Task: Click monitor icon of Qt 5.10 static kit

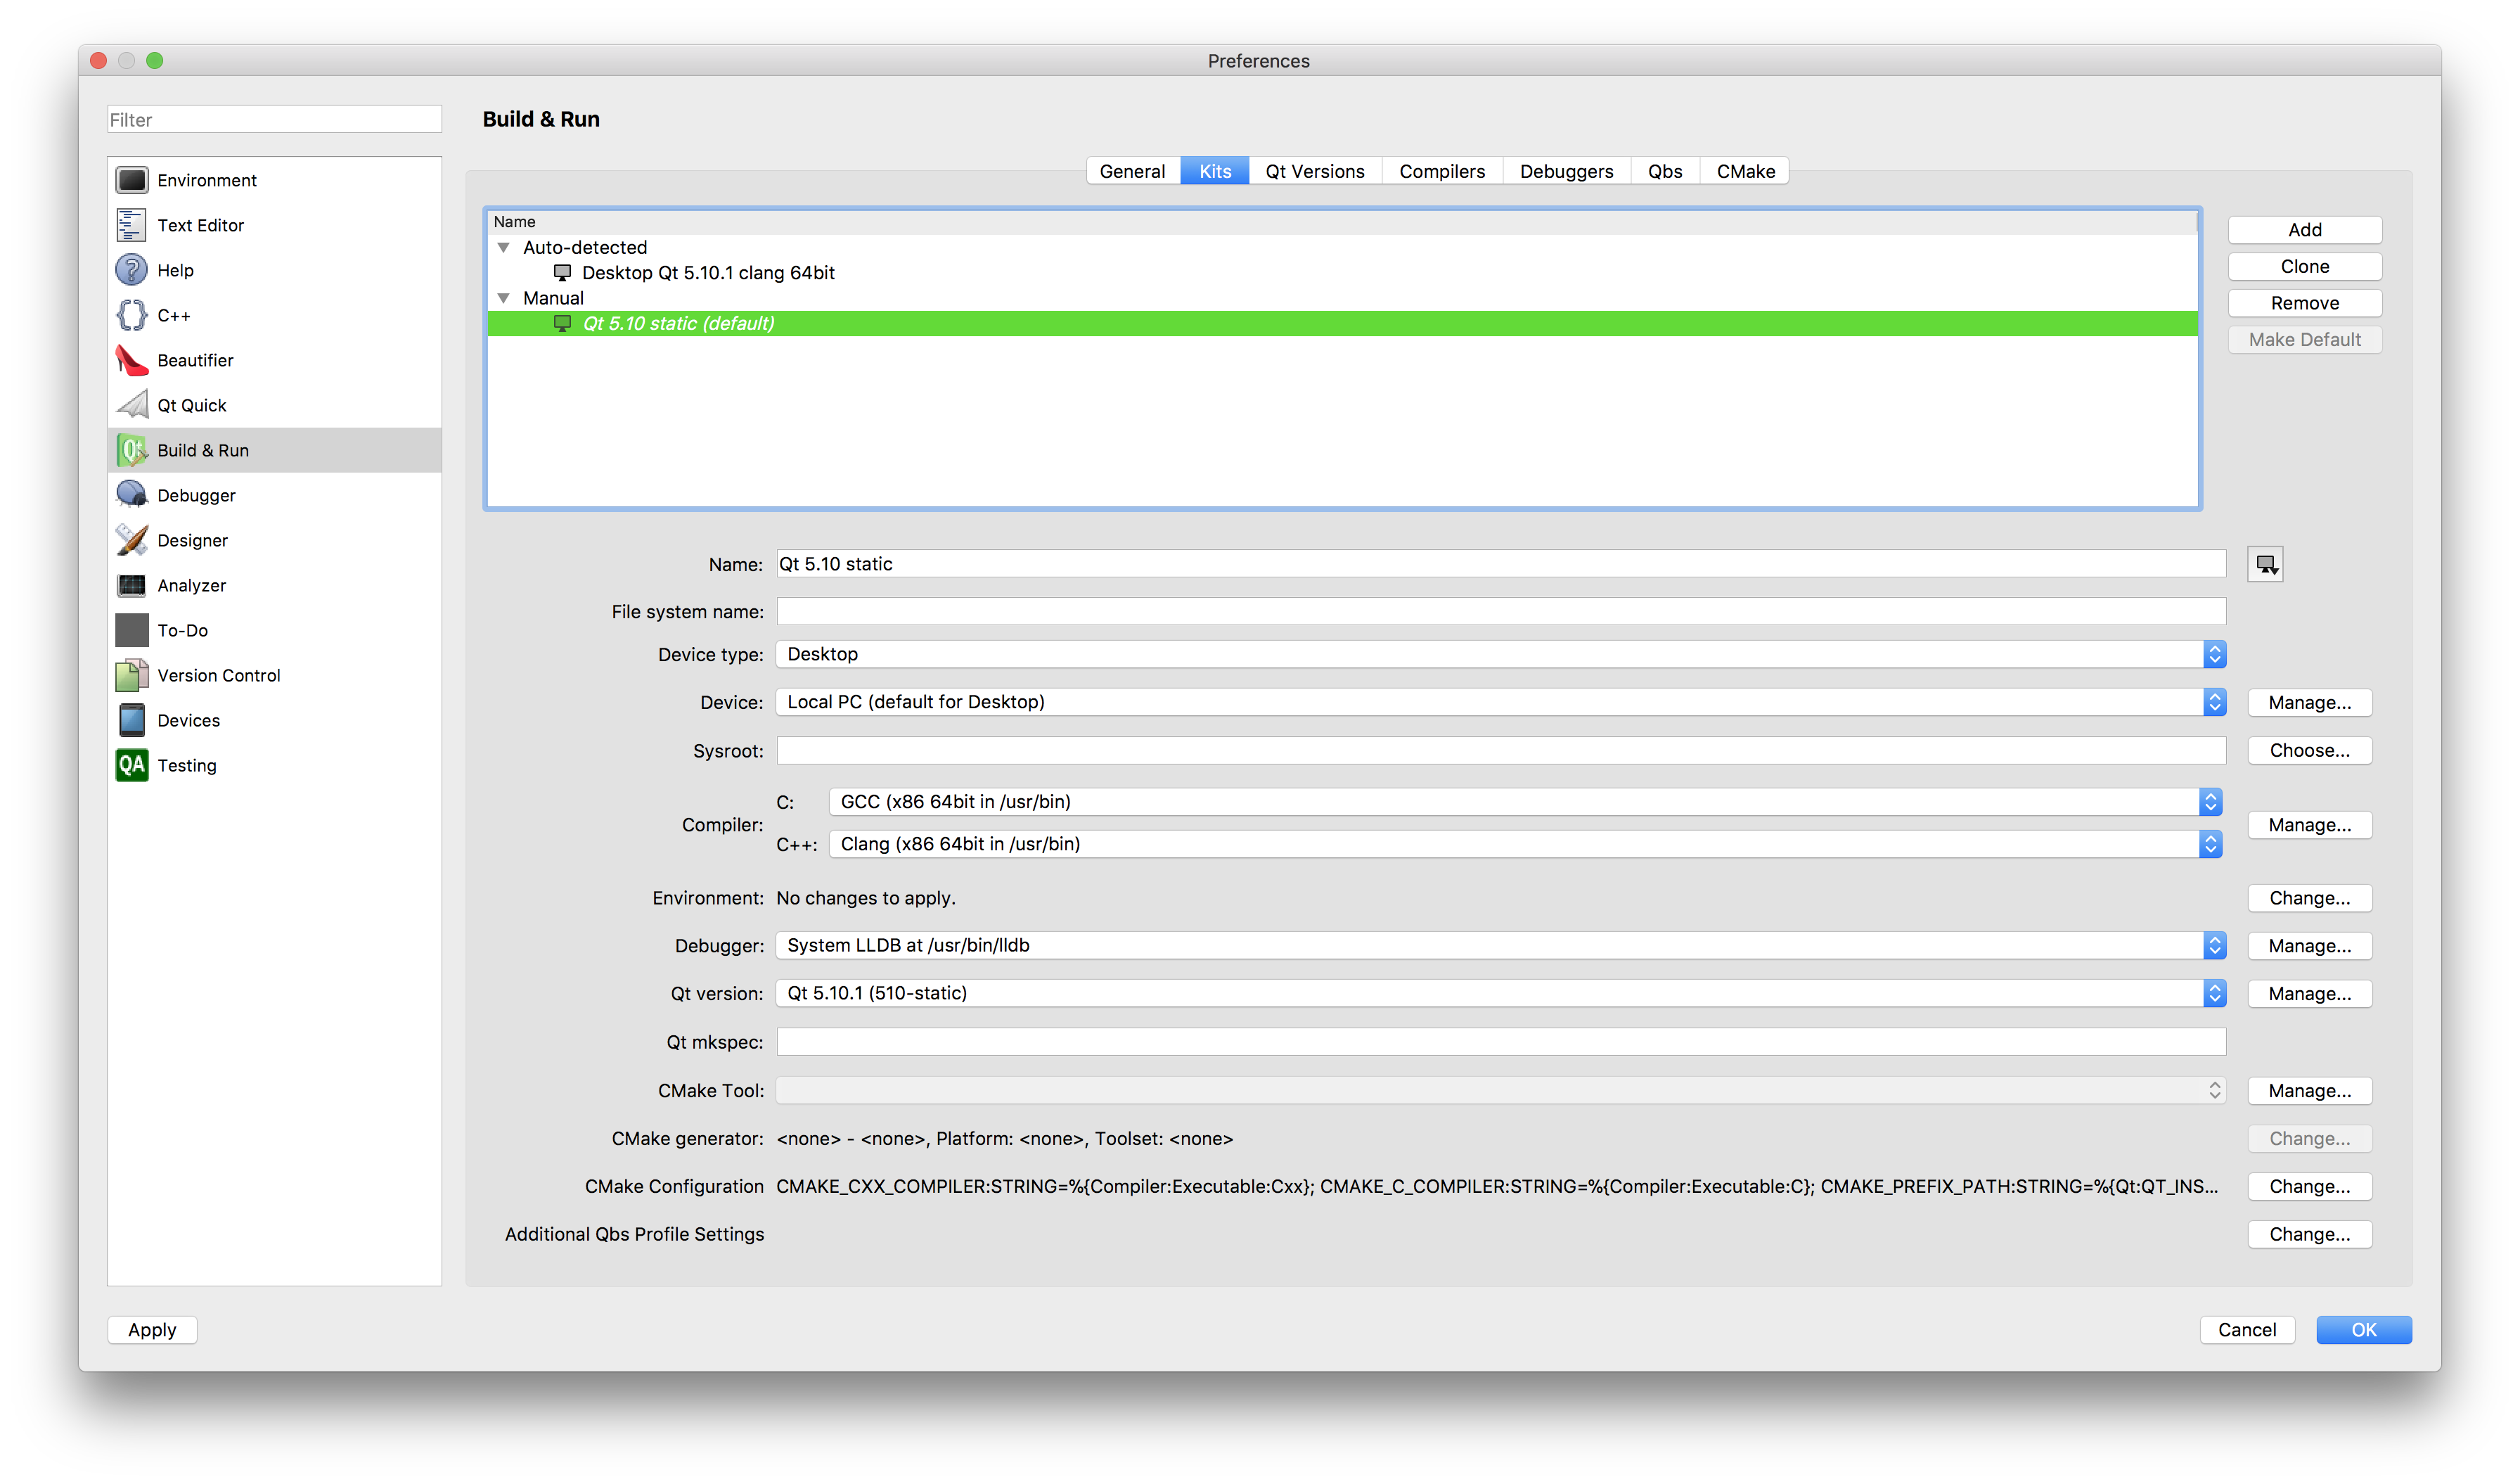Action: coord(563,324)
